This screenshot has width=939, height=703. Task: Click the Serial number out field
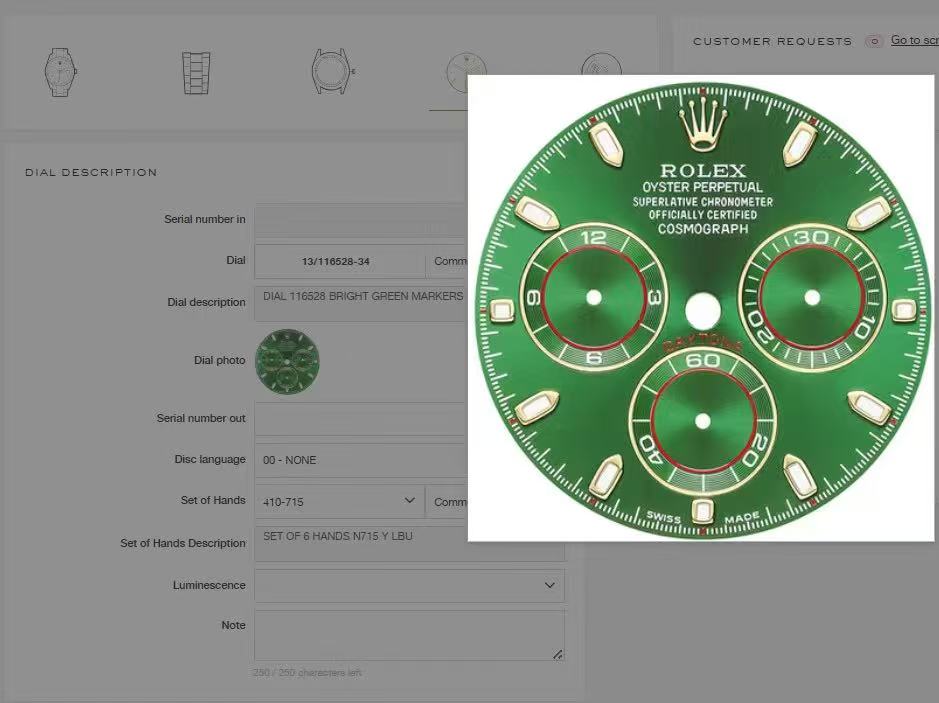(x=360, y=419)
